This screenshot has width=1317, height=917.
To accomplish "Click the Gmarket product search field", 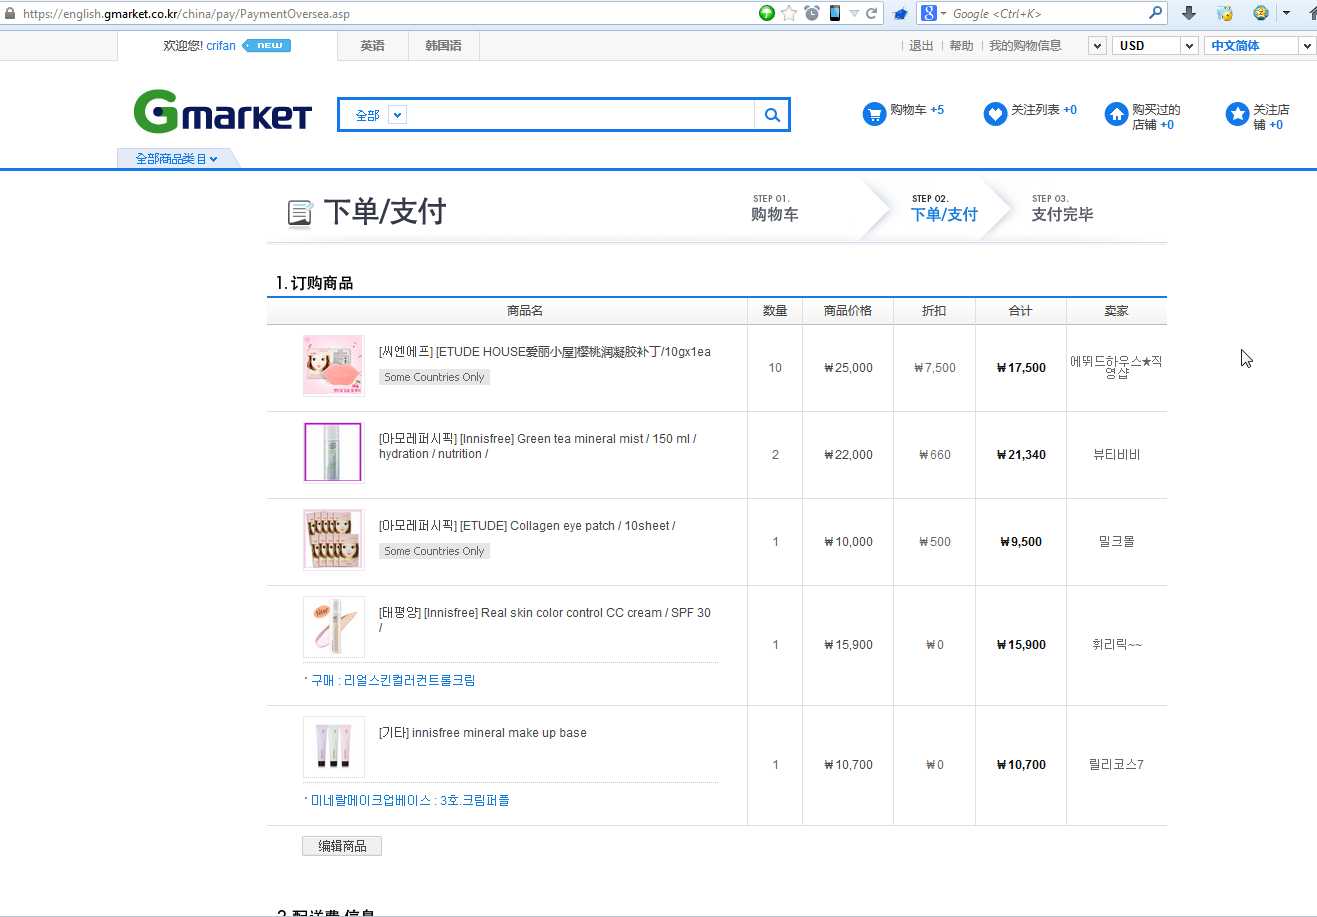I will click(580, 115).
